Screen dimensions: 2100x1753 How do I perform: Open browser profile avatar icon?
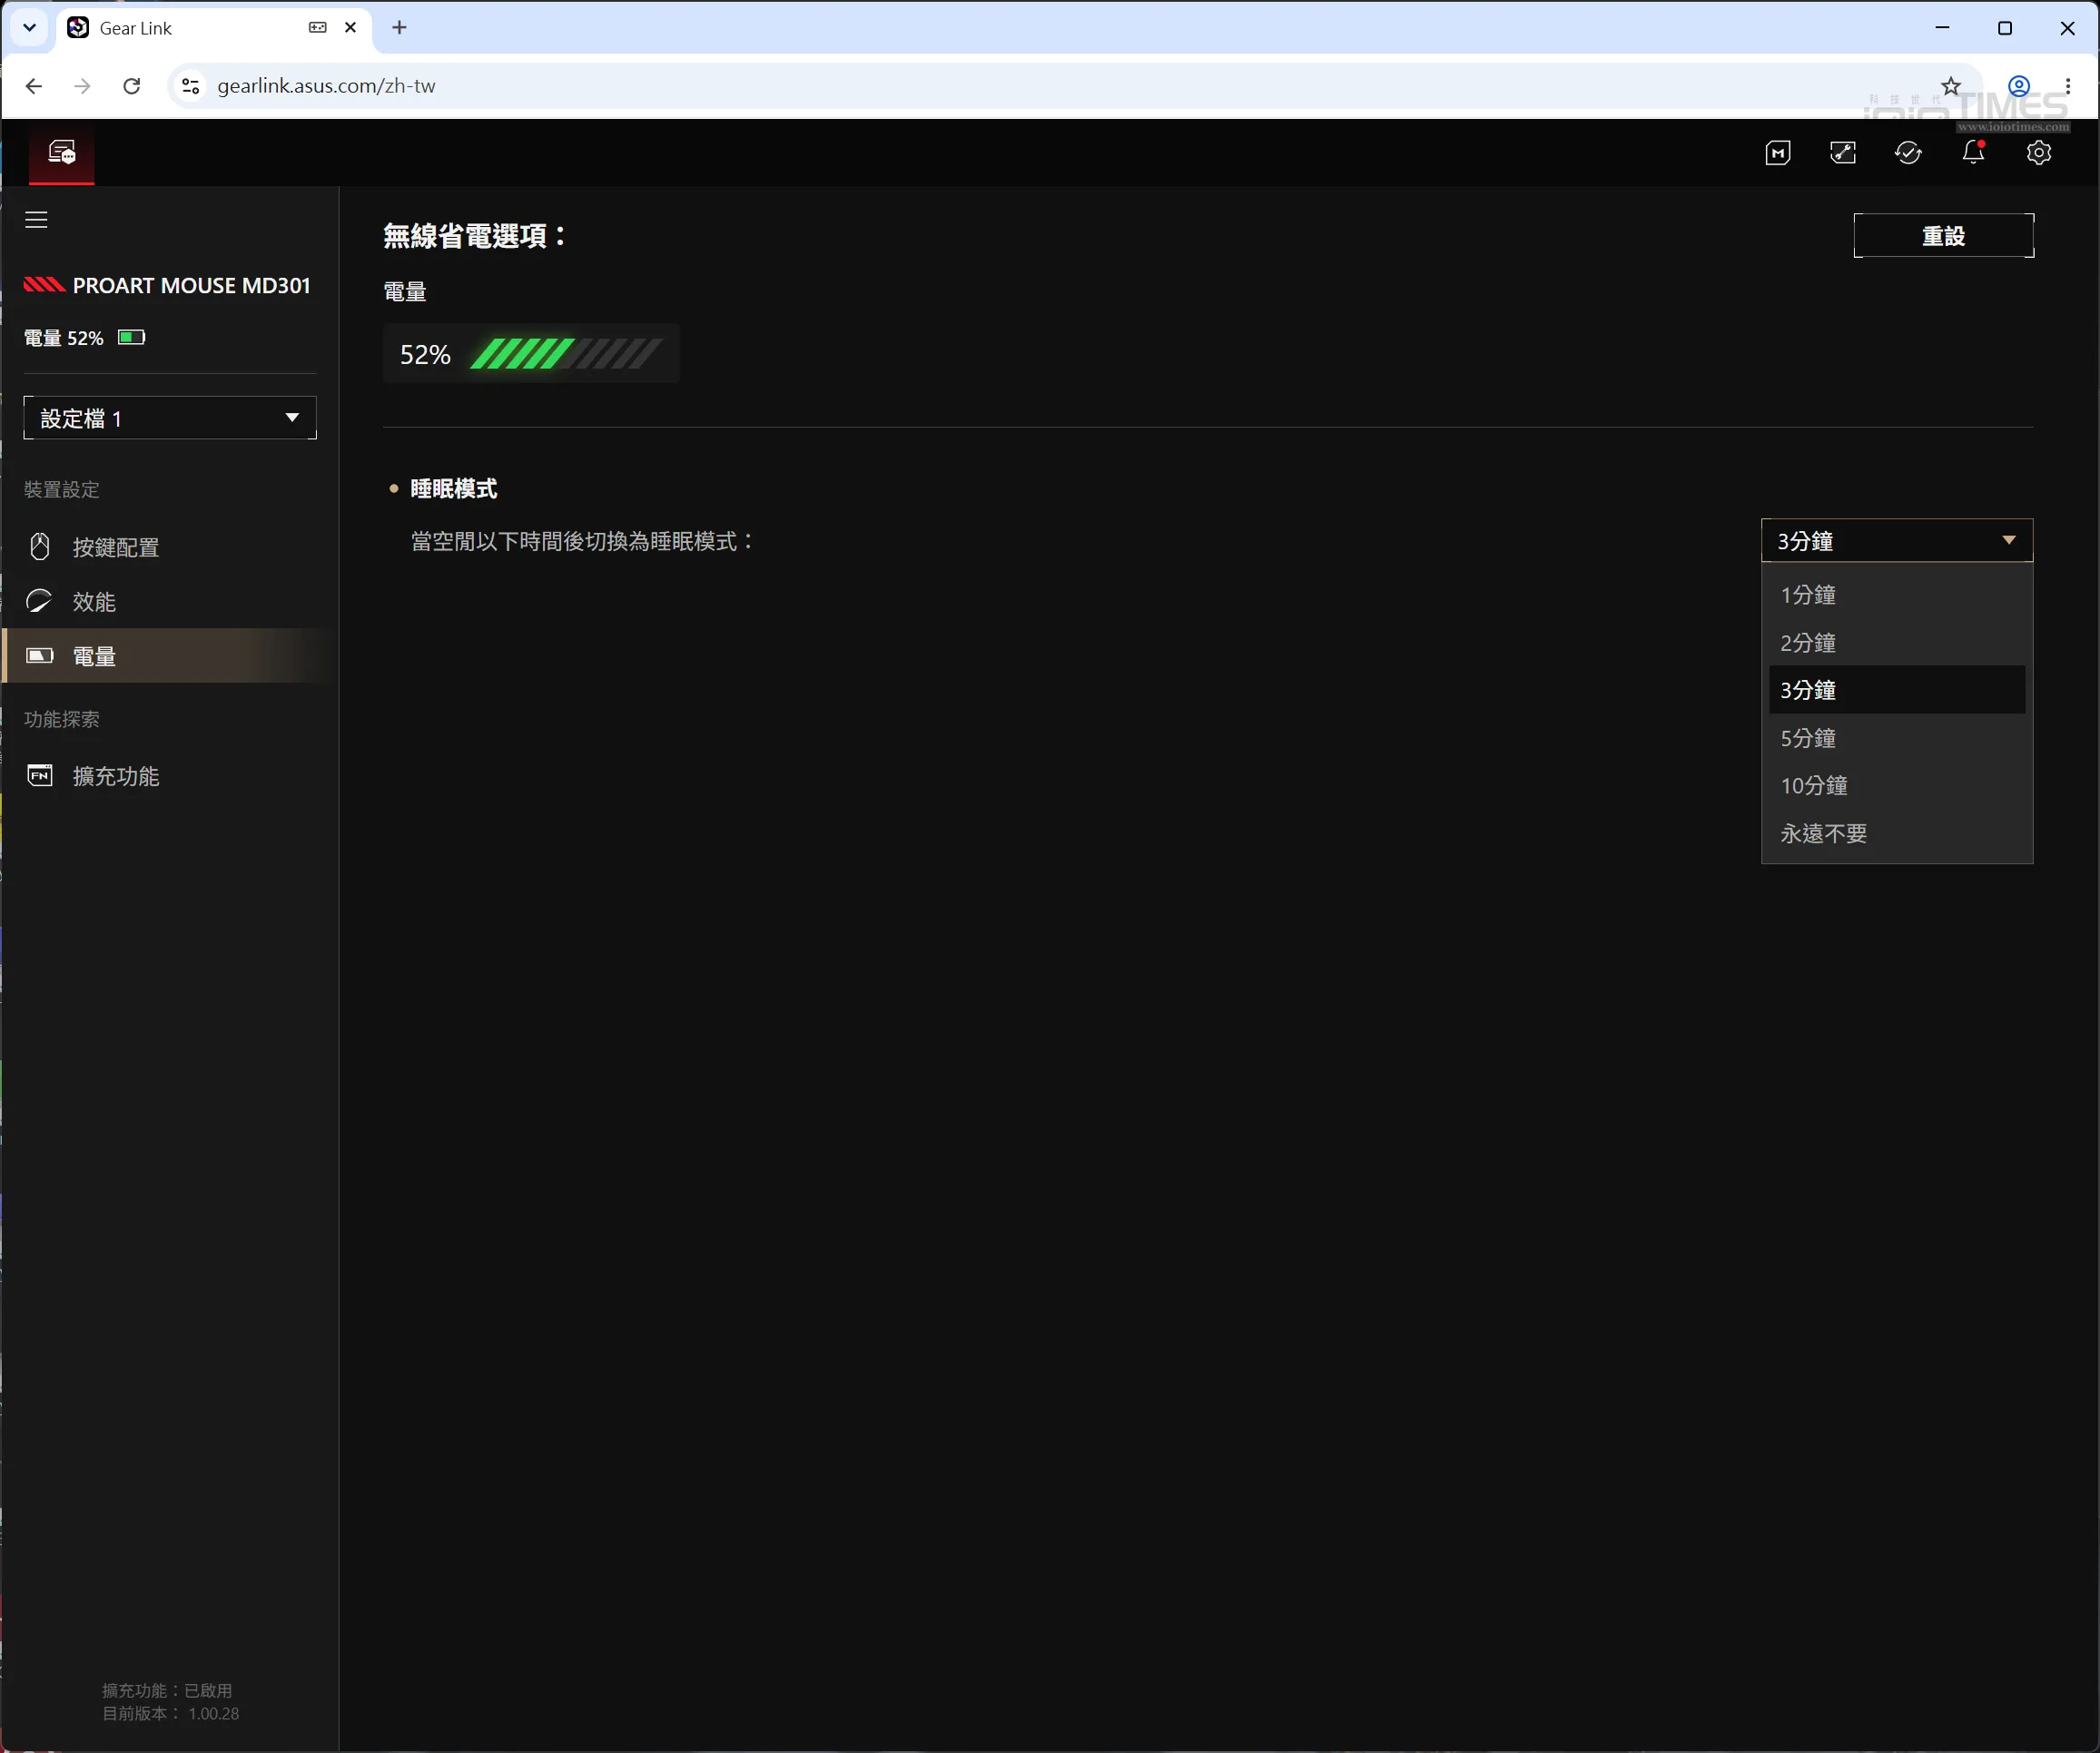point(2019,86)
